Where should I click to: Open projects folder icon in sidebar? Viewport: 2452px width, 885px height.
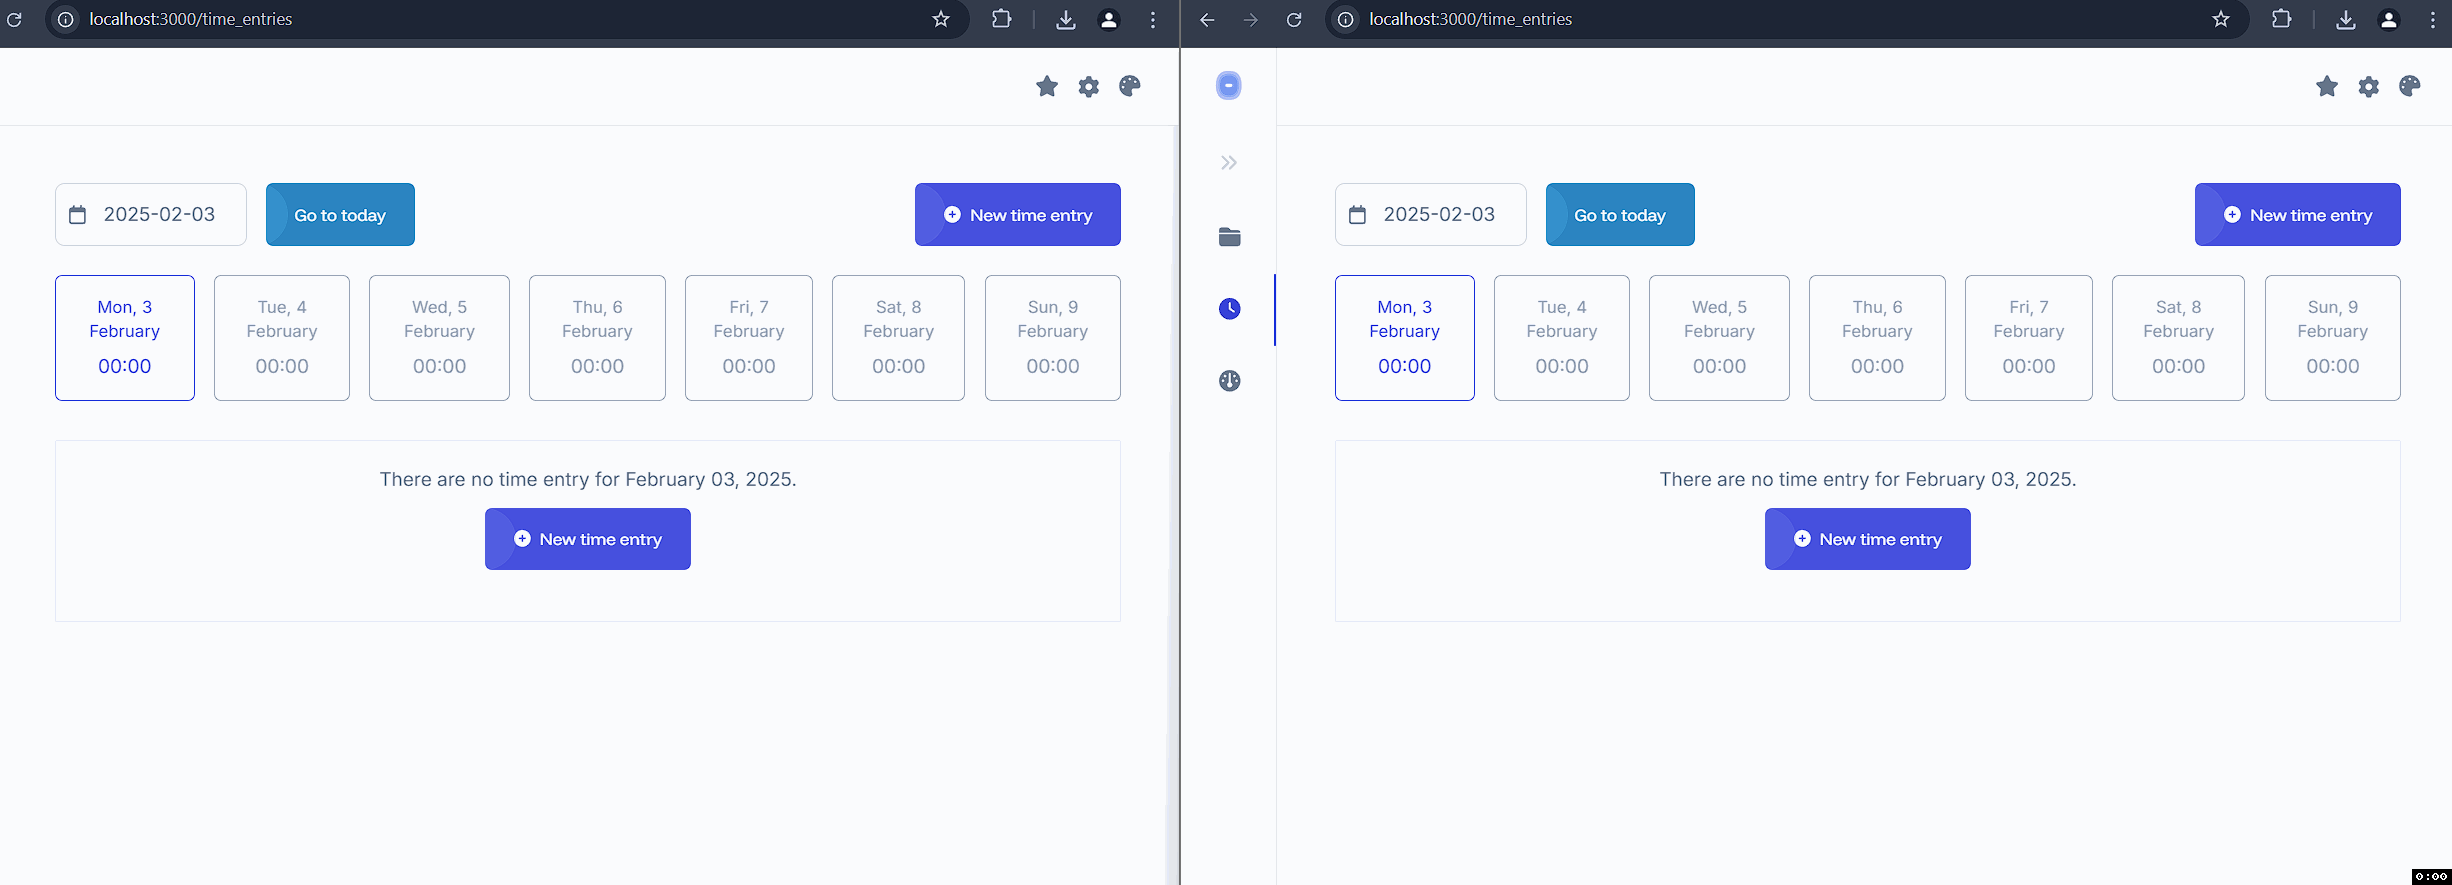point(1230,237)
